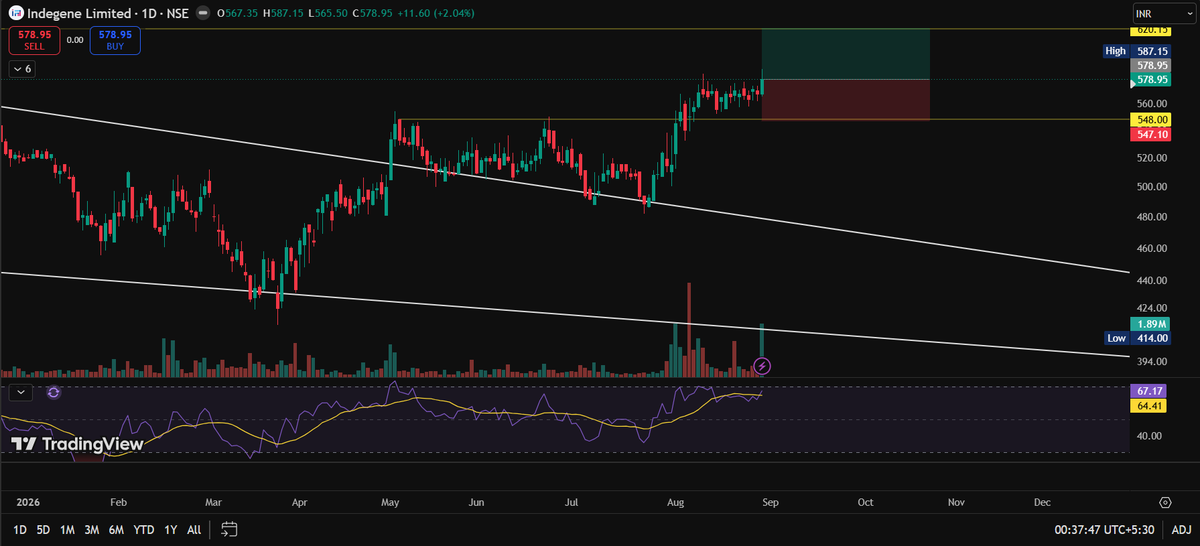Click the 0.00 spread value between Sell and Buy
Screen dimensions: 1200x546
point(74,40)
